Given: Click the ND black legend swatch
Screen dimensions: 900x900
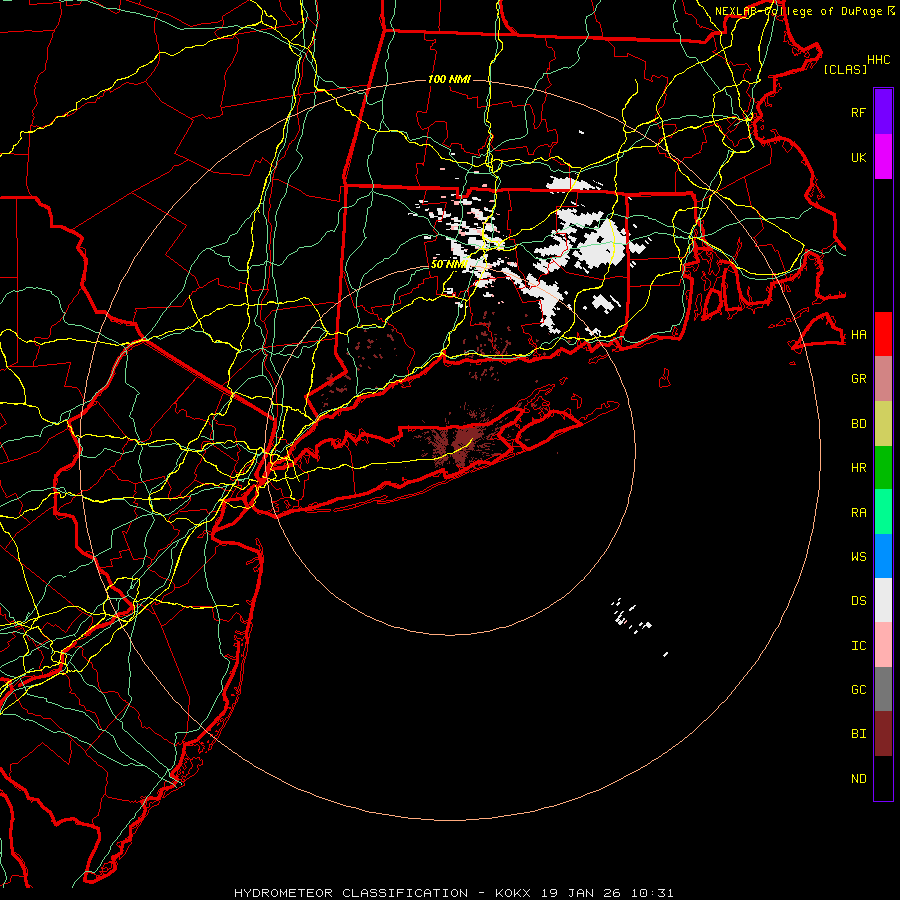Looking at the screenshot, I should 883,778.
